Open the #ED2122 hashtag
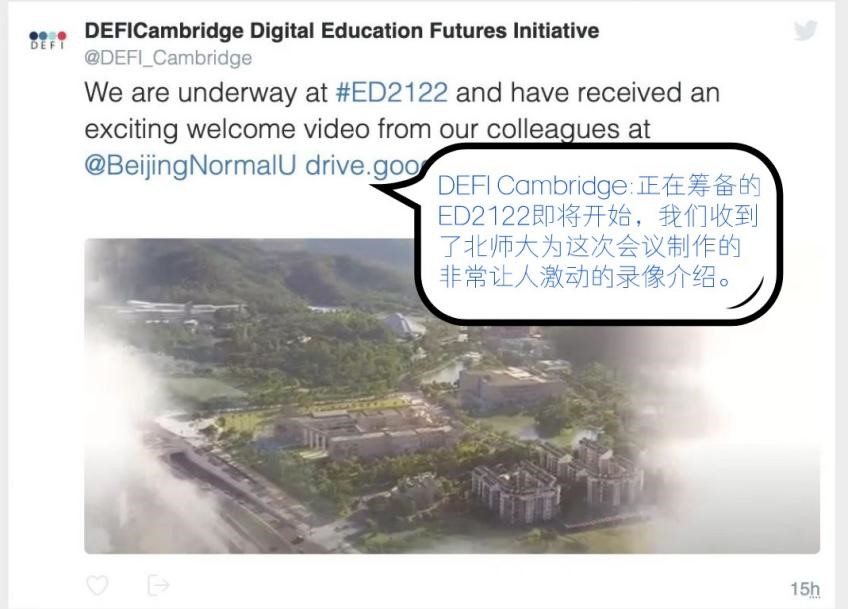 (x=392, y=92)
